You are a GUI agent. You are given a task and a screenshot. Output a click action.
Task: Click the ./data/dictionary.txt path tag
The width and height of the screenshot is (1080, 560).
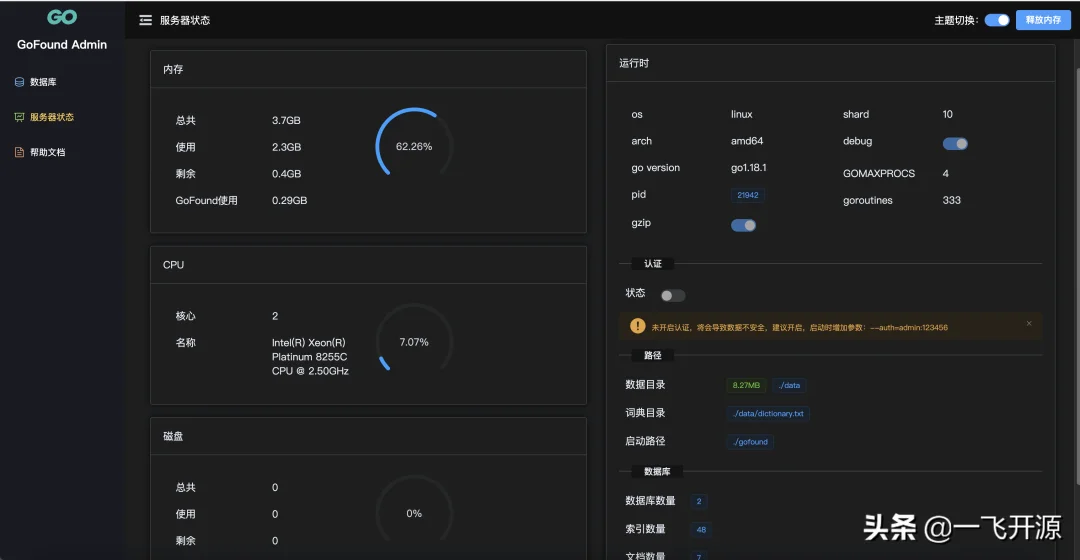coord(768,413)
